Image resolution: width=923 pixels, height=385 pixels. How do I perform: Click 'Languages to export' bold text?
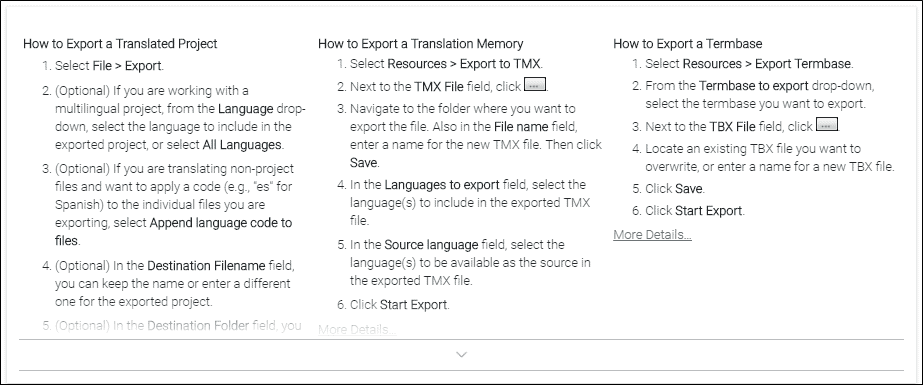442,185
